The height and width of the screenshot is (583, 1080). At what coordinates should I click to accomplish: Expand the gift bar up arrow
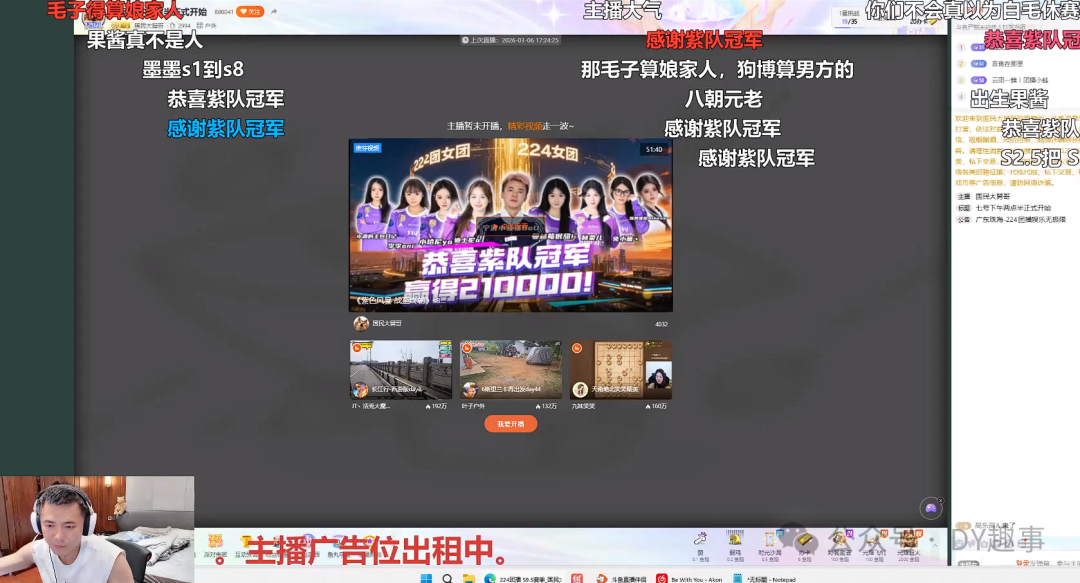(x=935, y=544)
